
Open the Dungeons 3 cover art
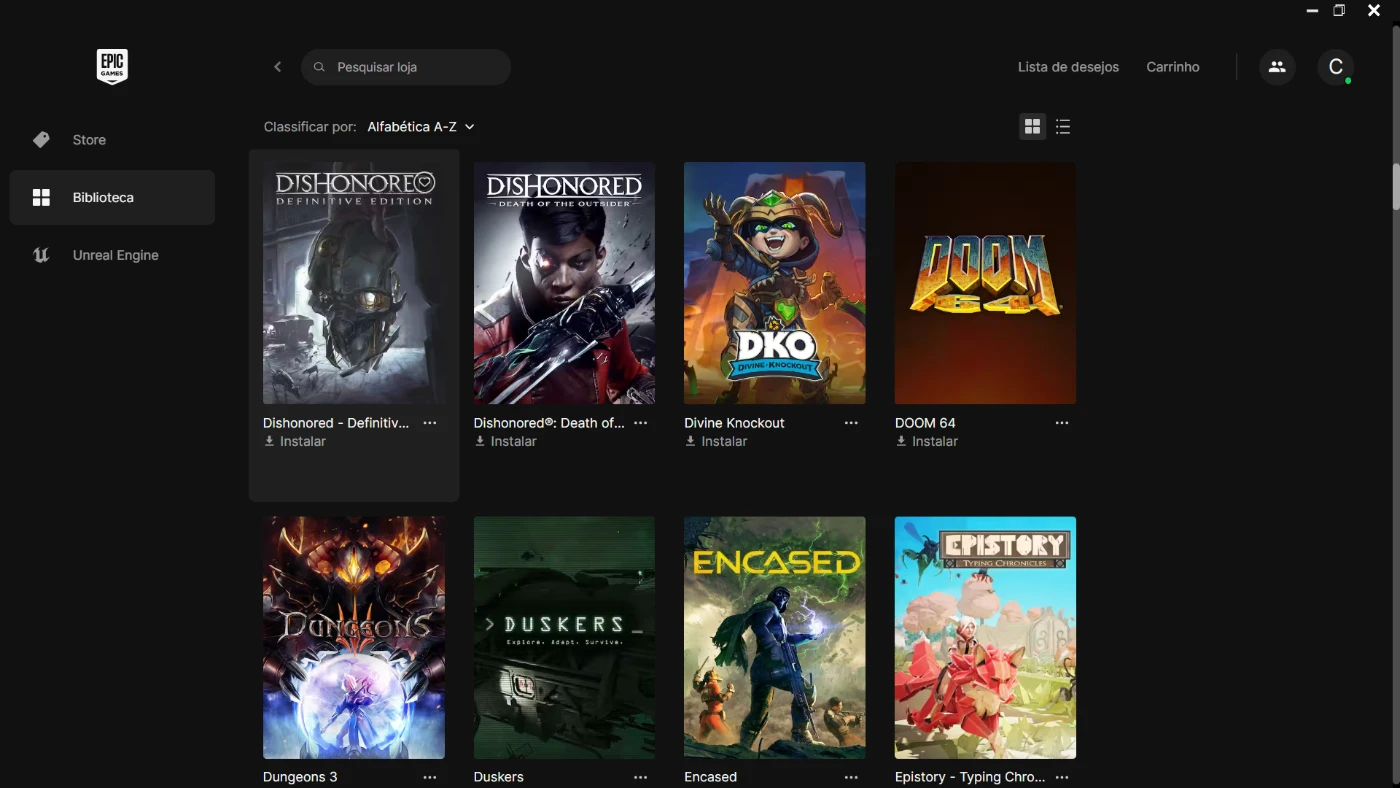pyautogui.click(x=354, y=637)
